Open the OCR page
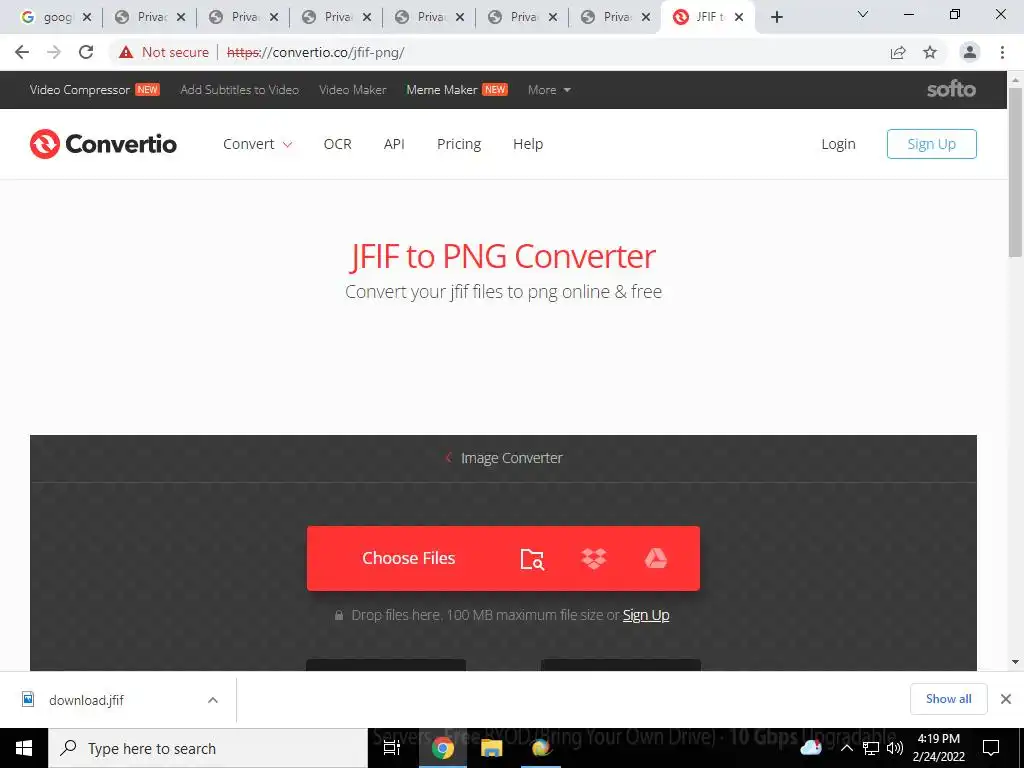Viewport: 1024px width, 768px height. [x=338, y=144]
